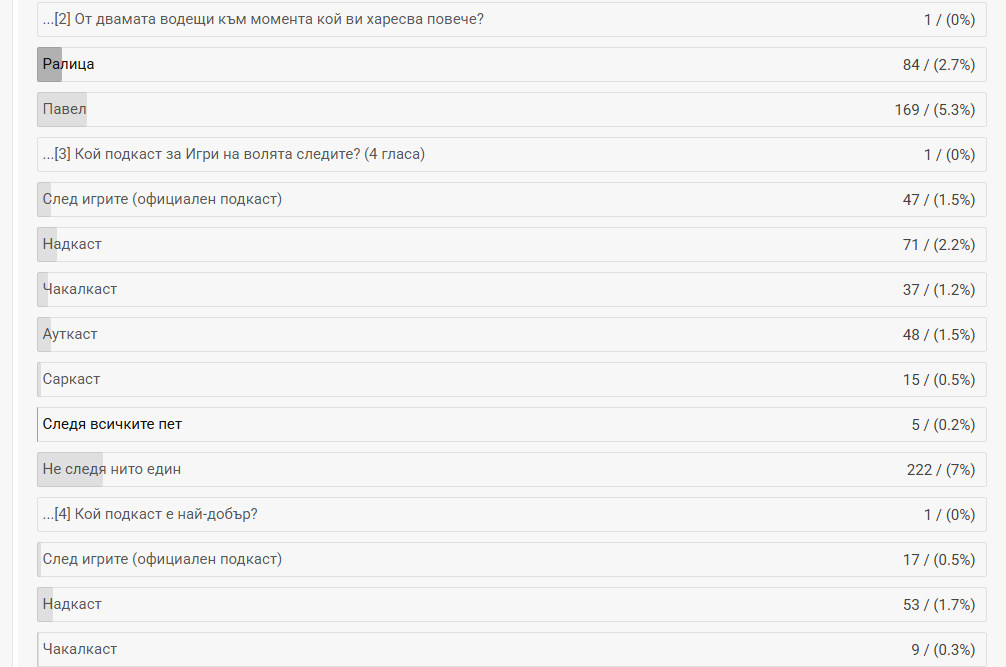1006x667 pixels.
Task: Choose the Чакалкаст row with 37 votes
Action: pos(80,289)
